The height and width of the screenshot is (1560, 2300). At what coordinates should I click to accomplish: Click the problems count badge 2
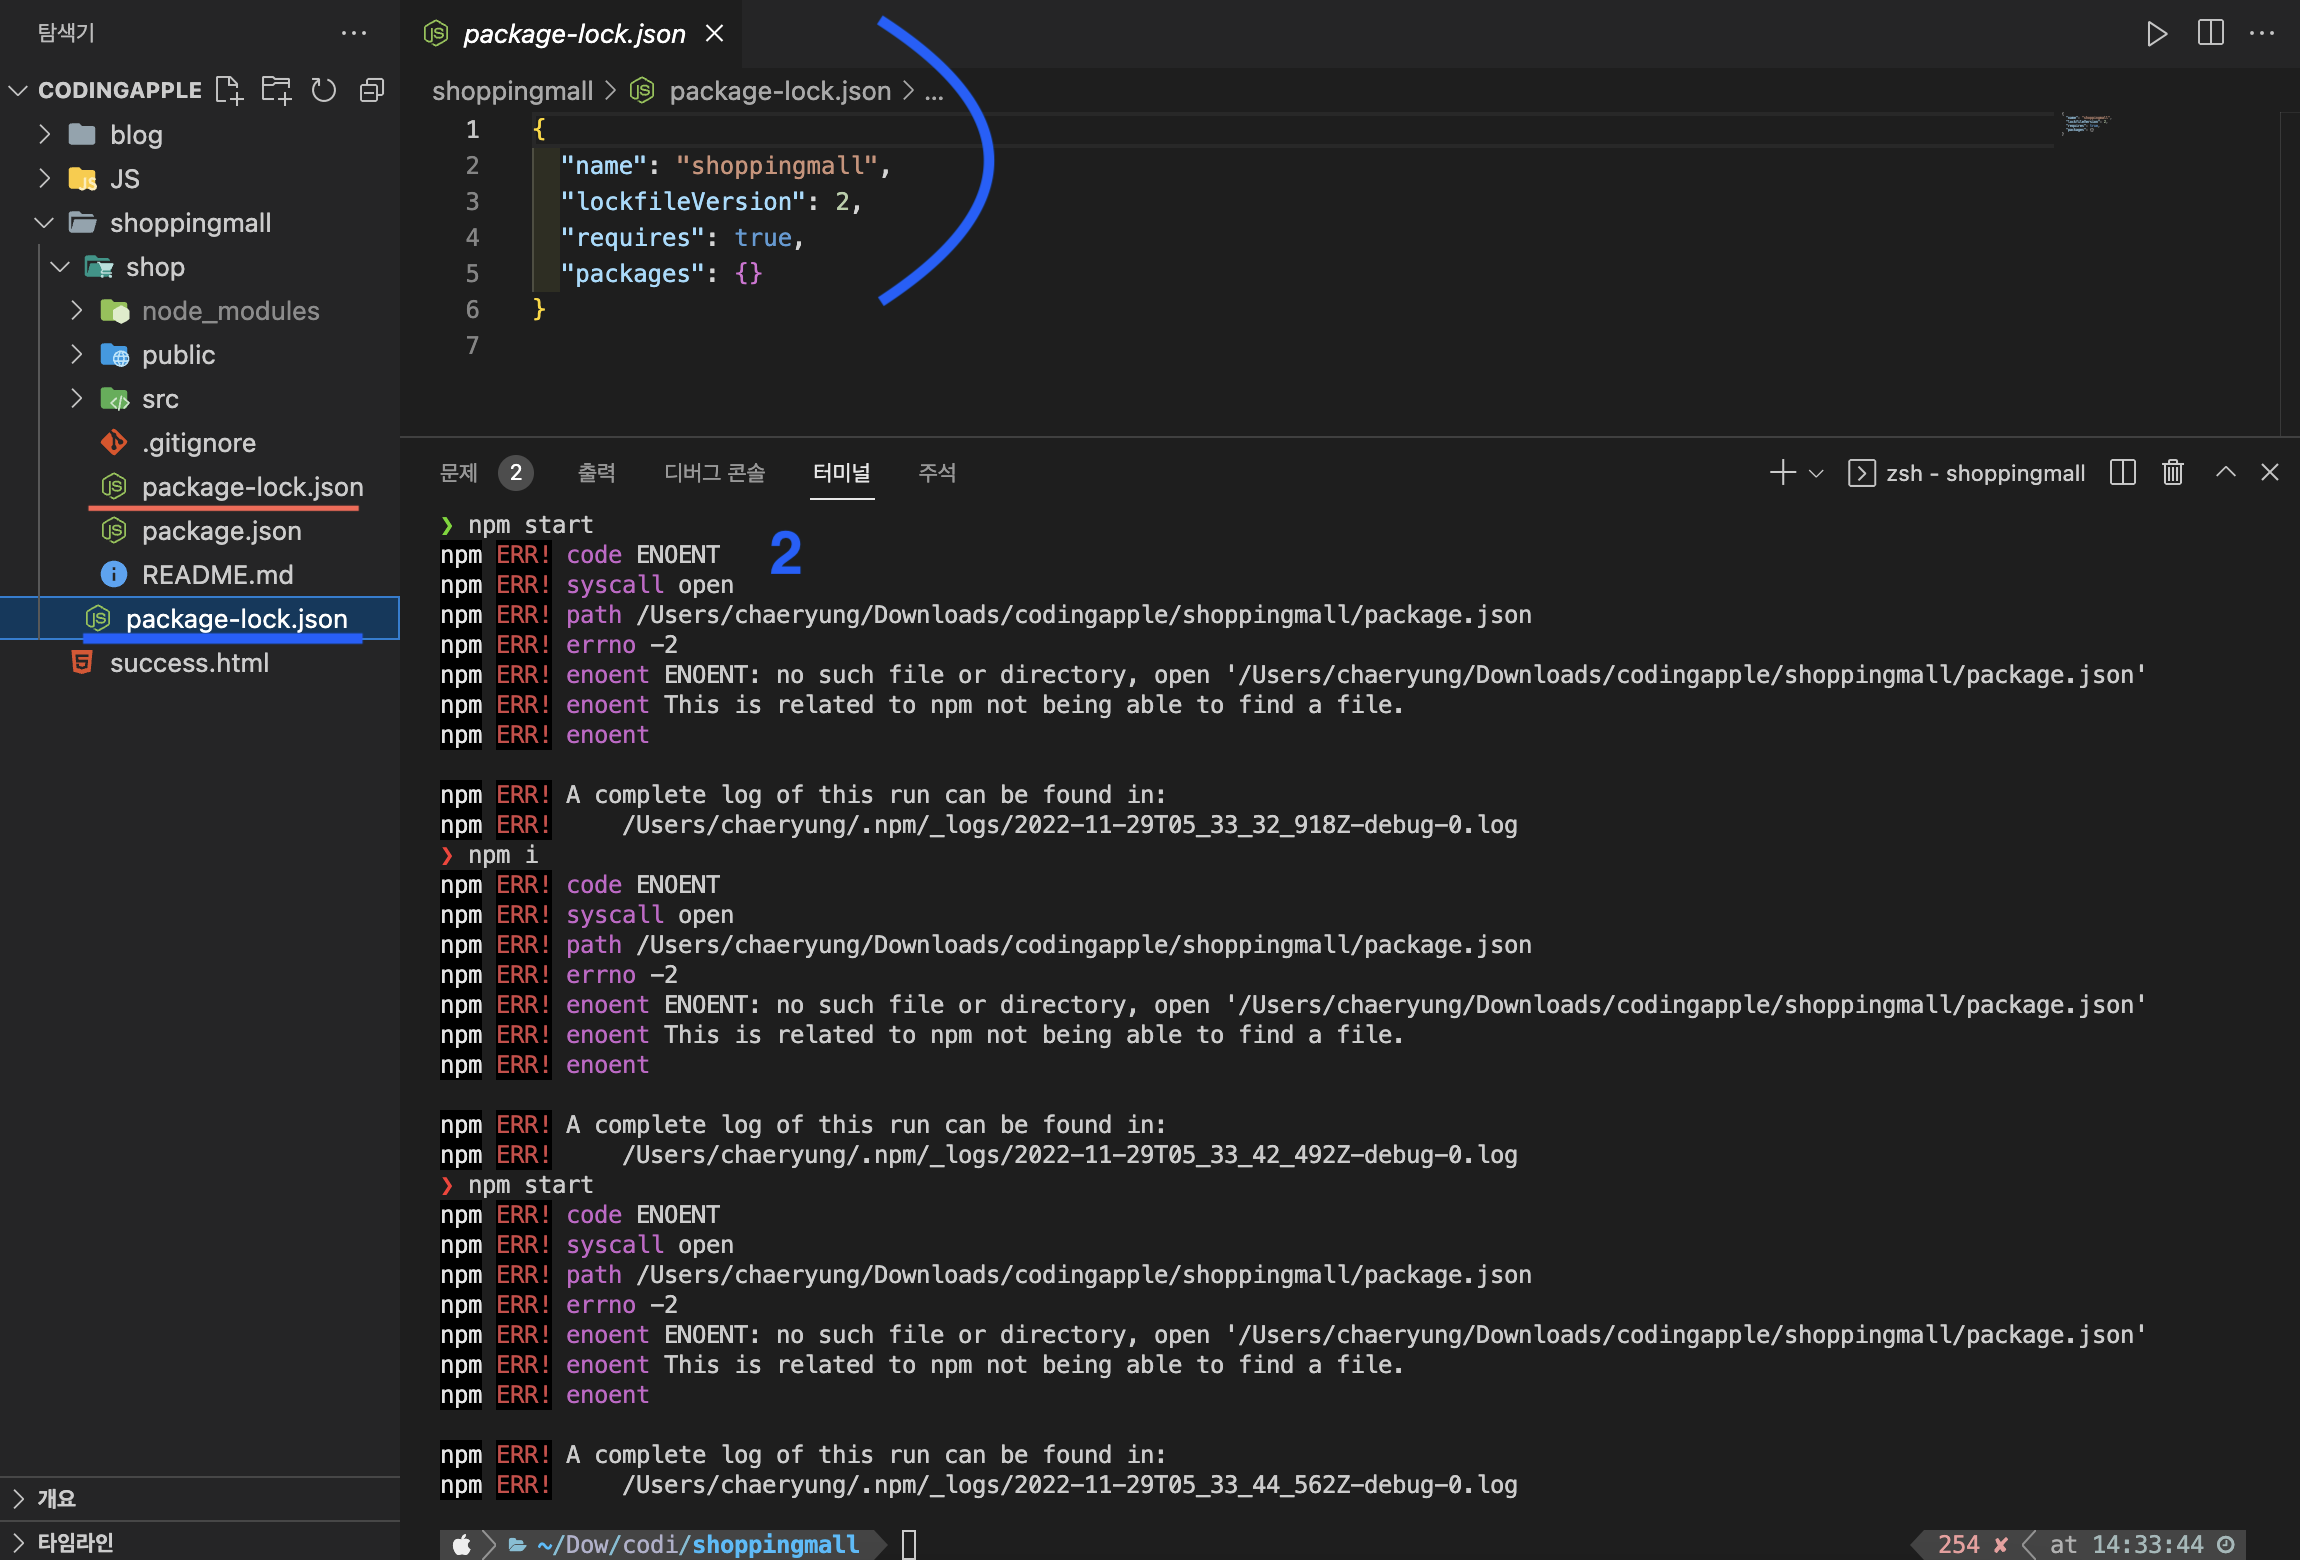click(516, 472)
